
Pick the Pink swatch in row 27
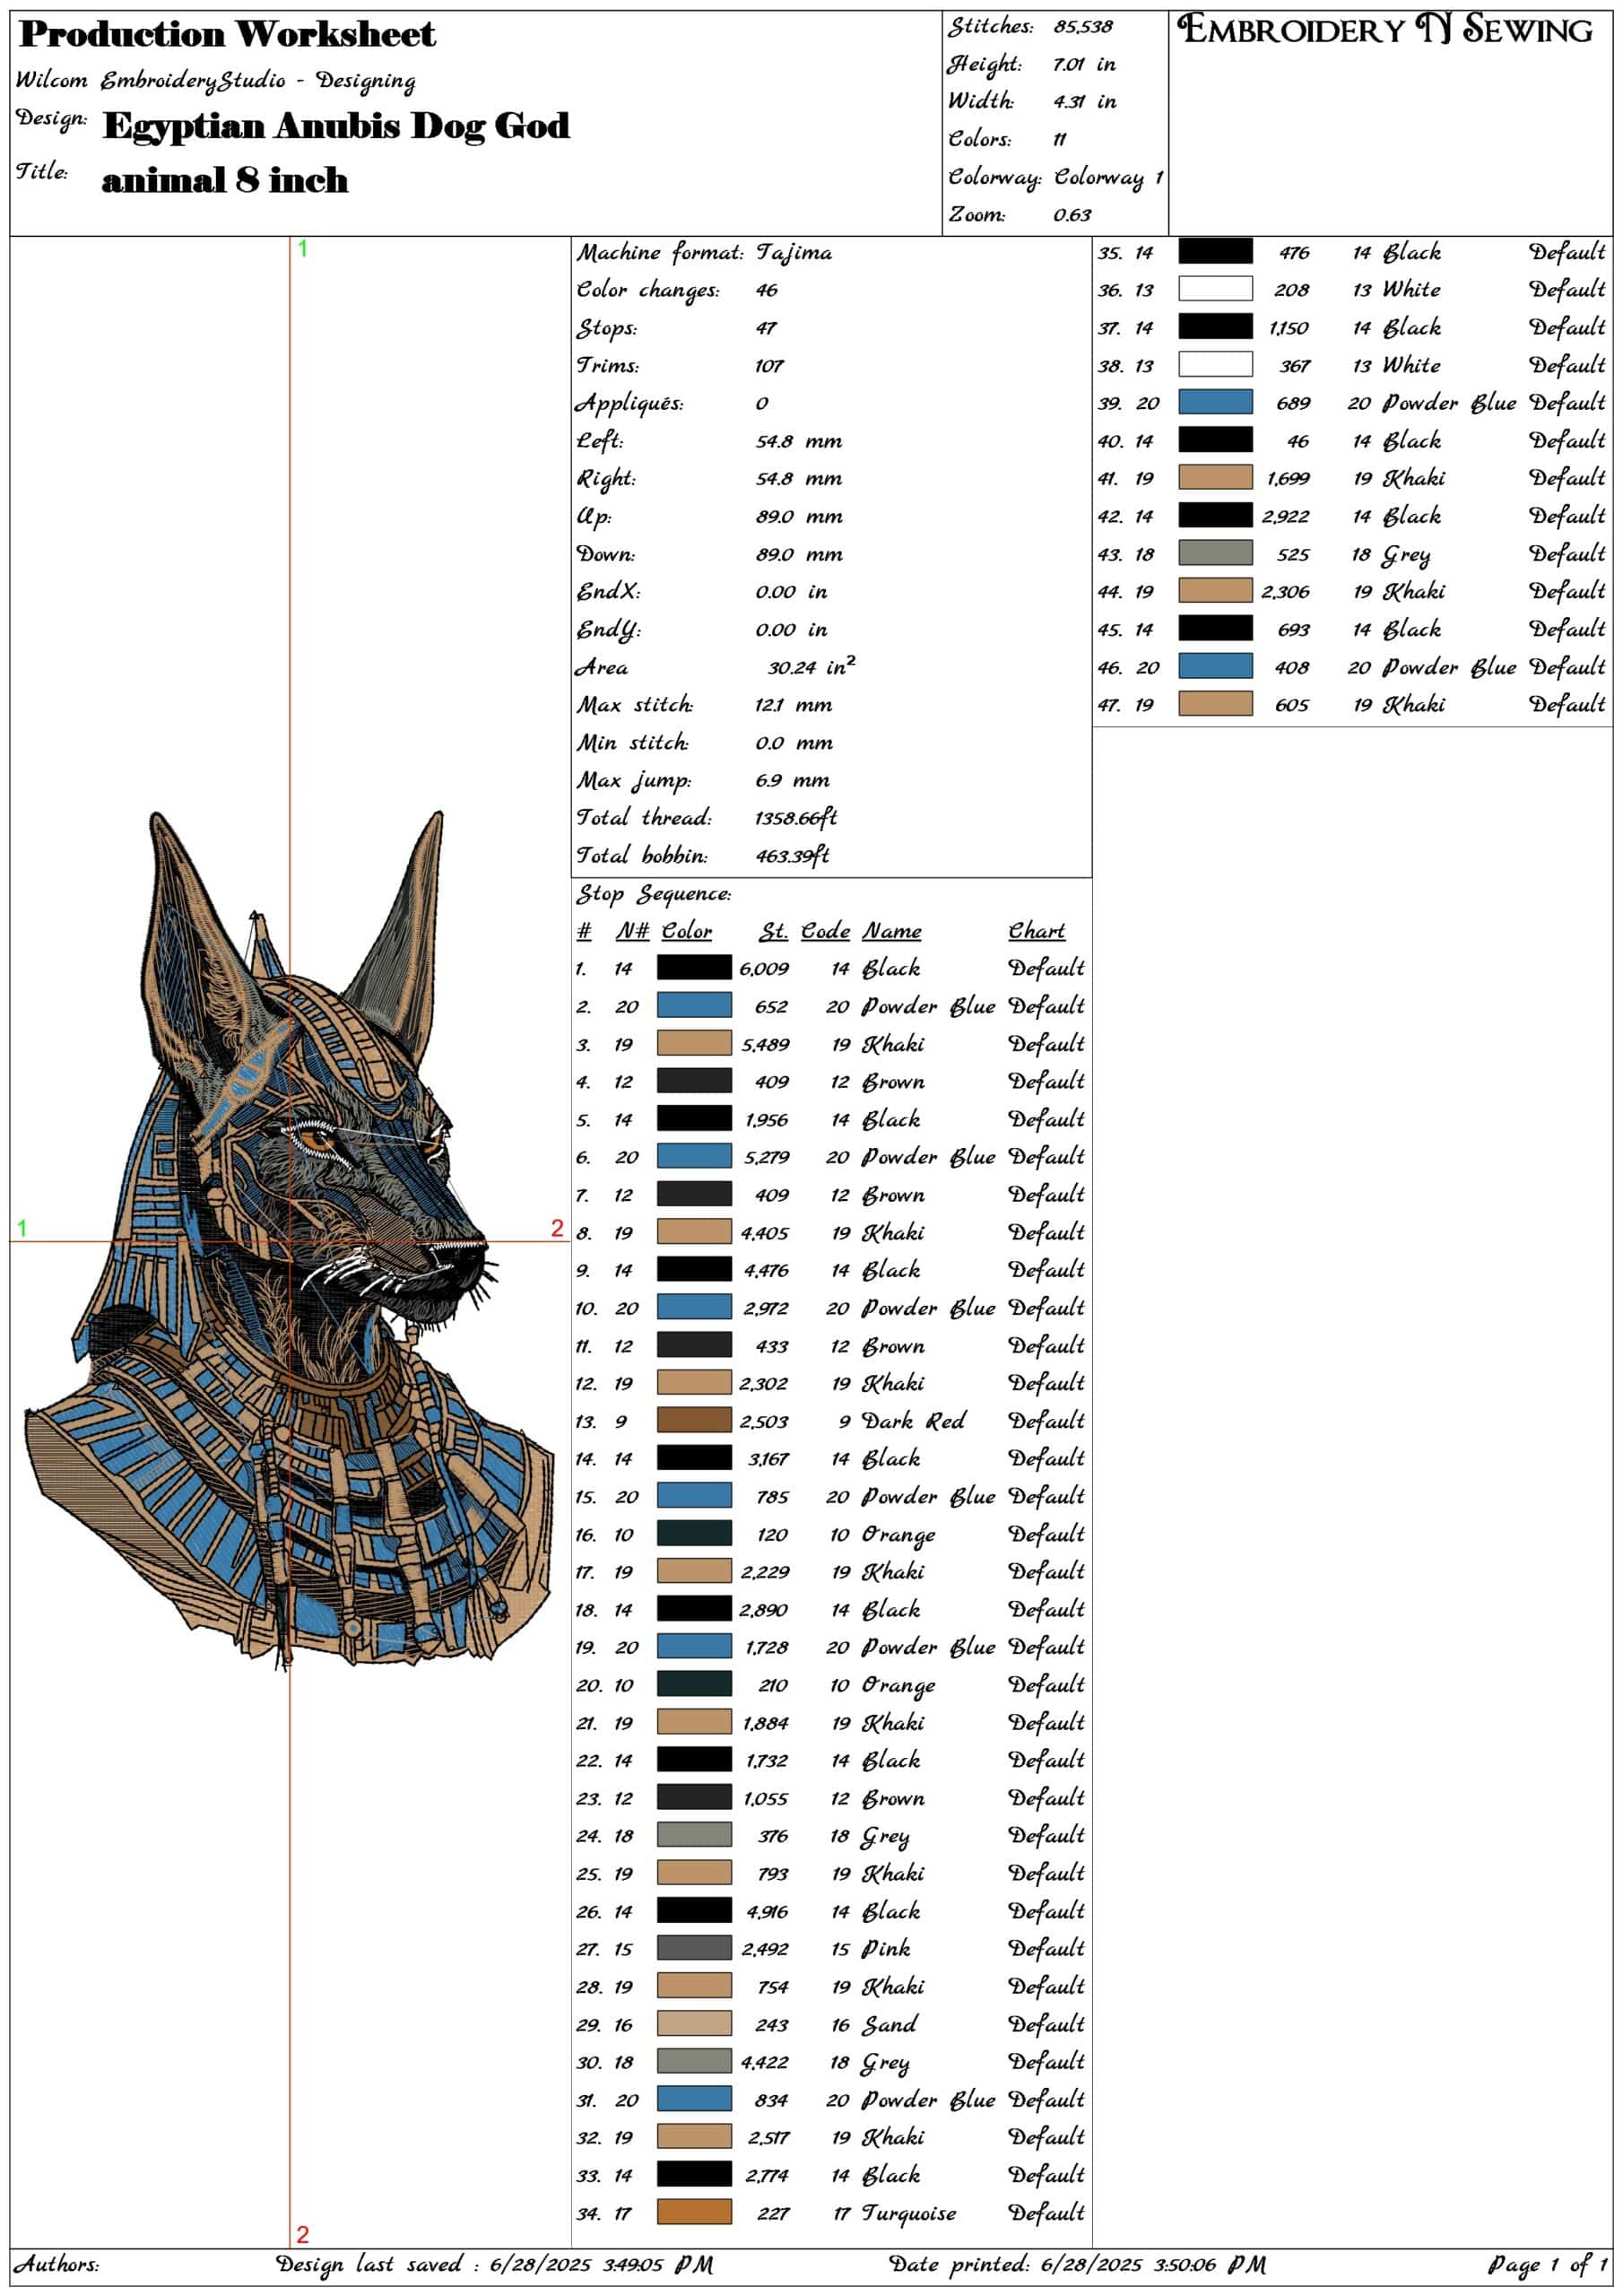[x=694, y=1948]
